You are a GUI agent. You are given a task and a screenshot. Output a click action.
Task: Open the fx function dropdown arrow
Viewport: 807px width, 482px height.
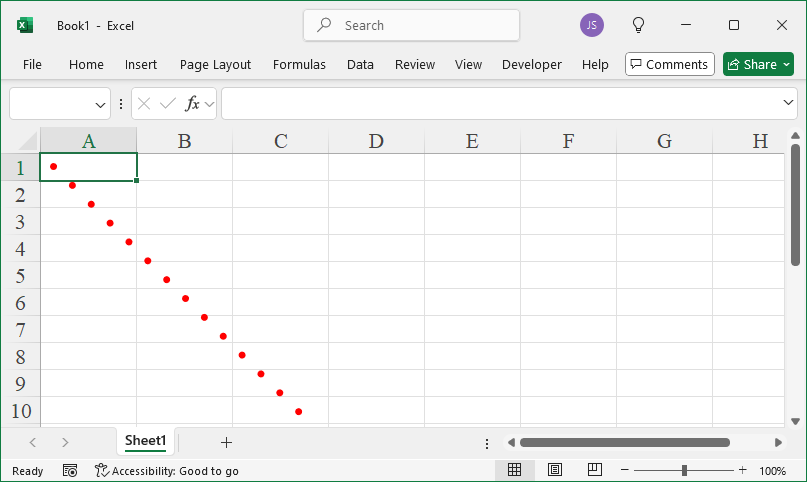tap(209, 104)
